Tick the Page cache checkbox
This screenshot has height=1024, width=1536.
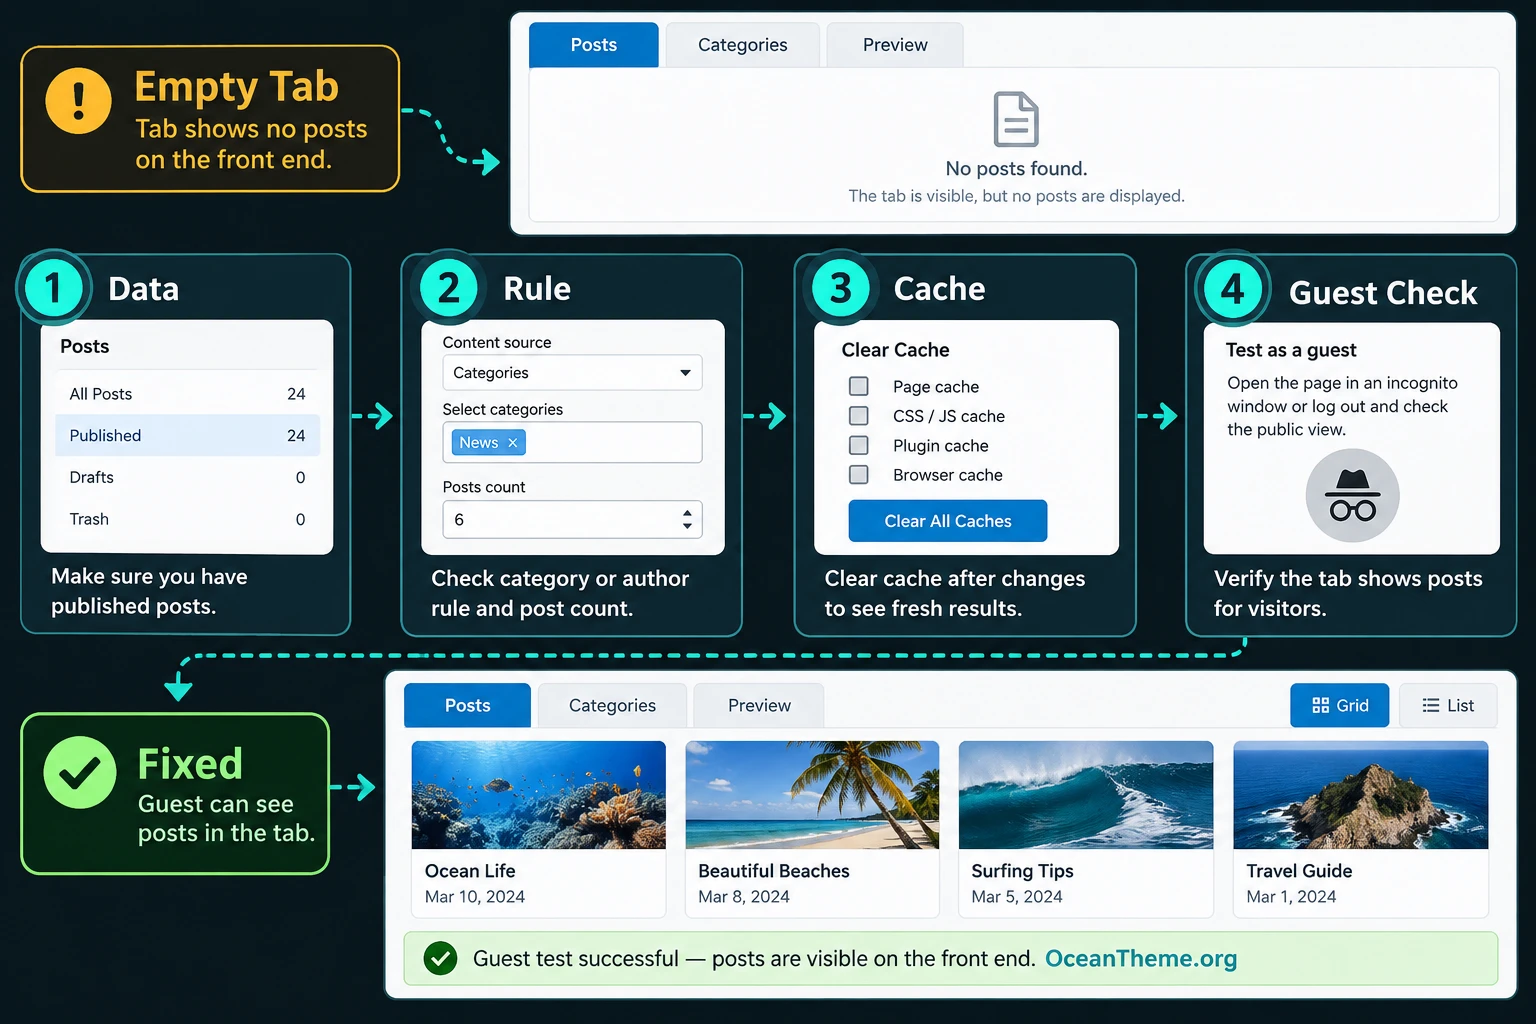pos(858,386)
